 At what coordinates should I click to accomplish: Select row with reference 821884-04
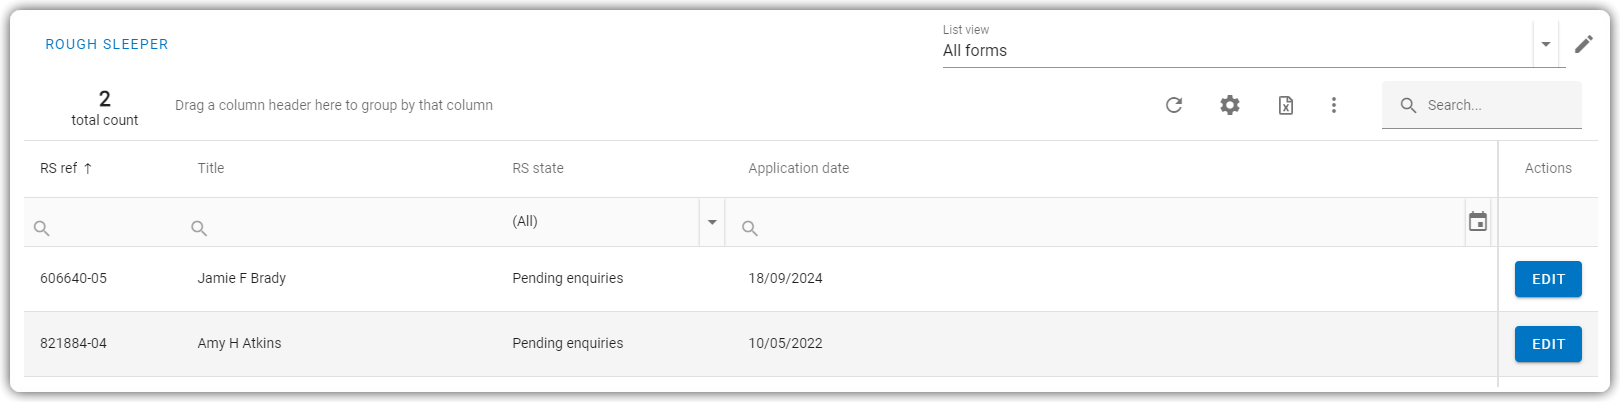tap(760, 344)
